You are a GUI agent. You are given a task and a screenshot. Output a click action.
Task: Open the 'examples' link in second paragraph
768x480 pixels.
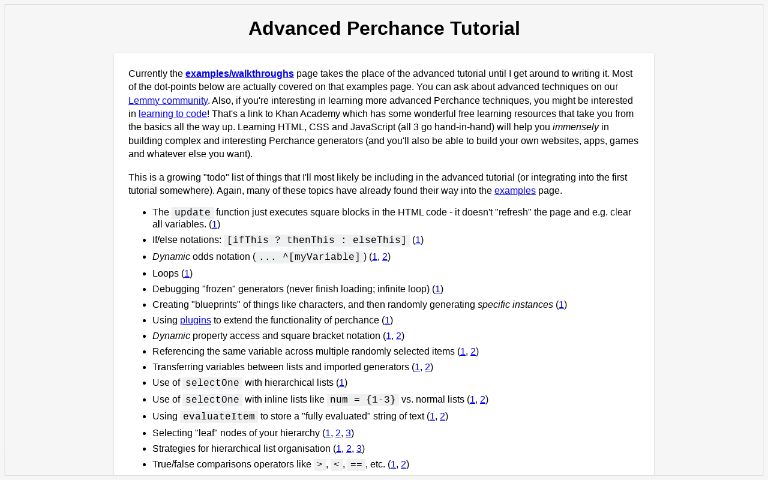point(515,190)
